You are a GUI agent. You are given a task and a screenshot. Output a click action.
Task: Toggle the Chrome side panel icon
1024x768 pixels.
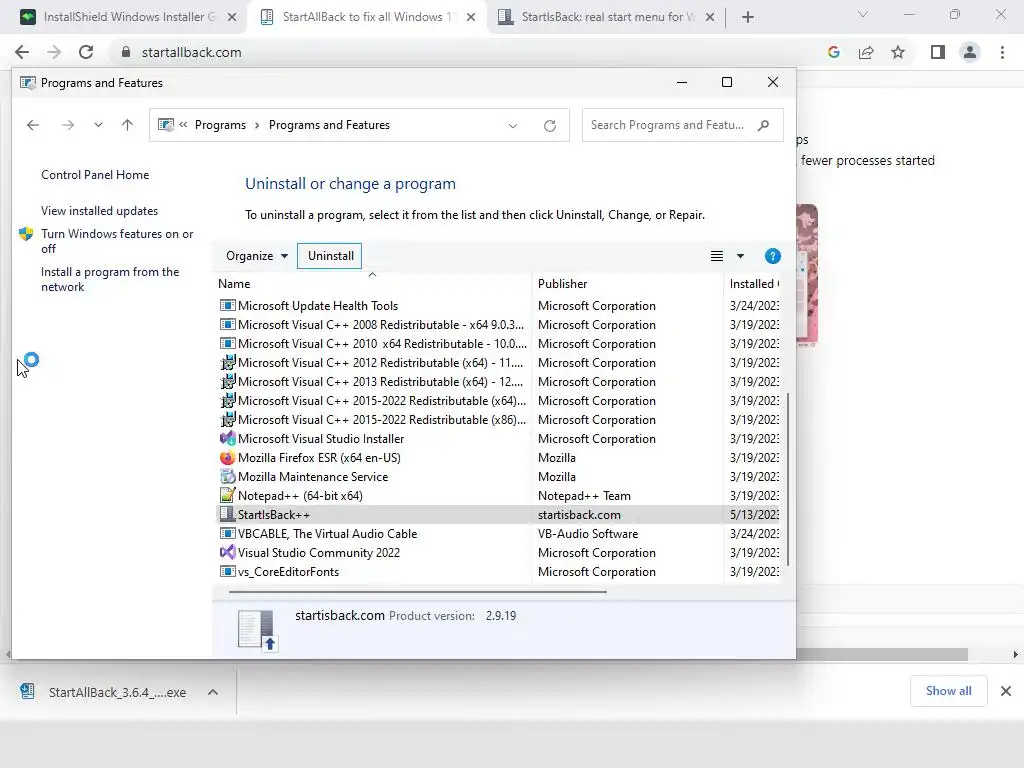[938, 52]
